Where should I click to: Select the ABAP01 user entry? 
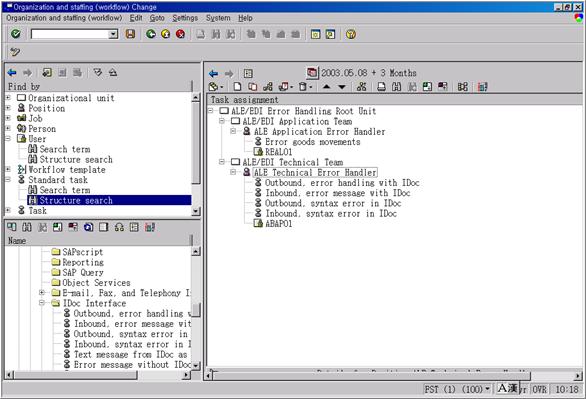pos(278,223)
